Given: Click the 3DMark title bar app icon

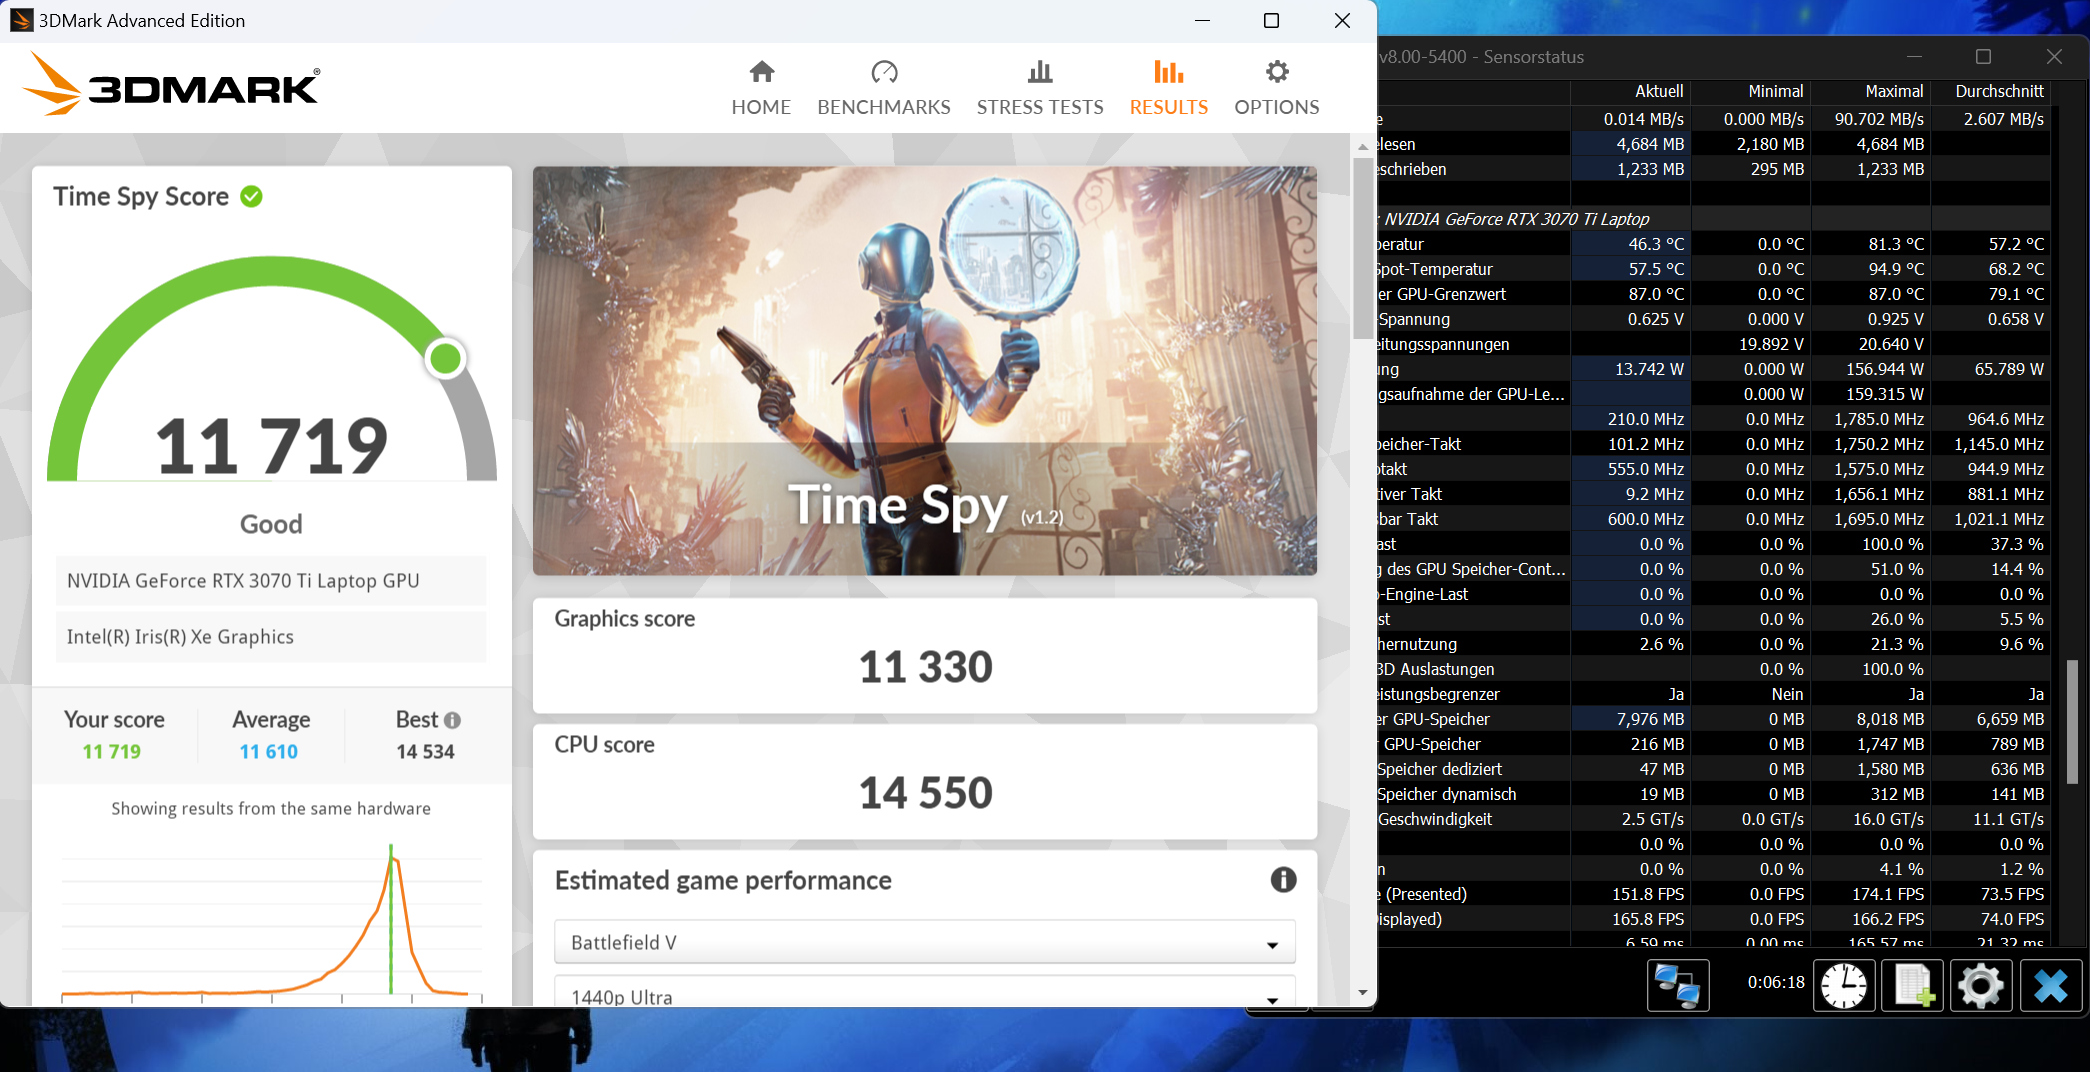Looking at the screenshot, I should point(21,20).
